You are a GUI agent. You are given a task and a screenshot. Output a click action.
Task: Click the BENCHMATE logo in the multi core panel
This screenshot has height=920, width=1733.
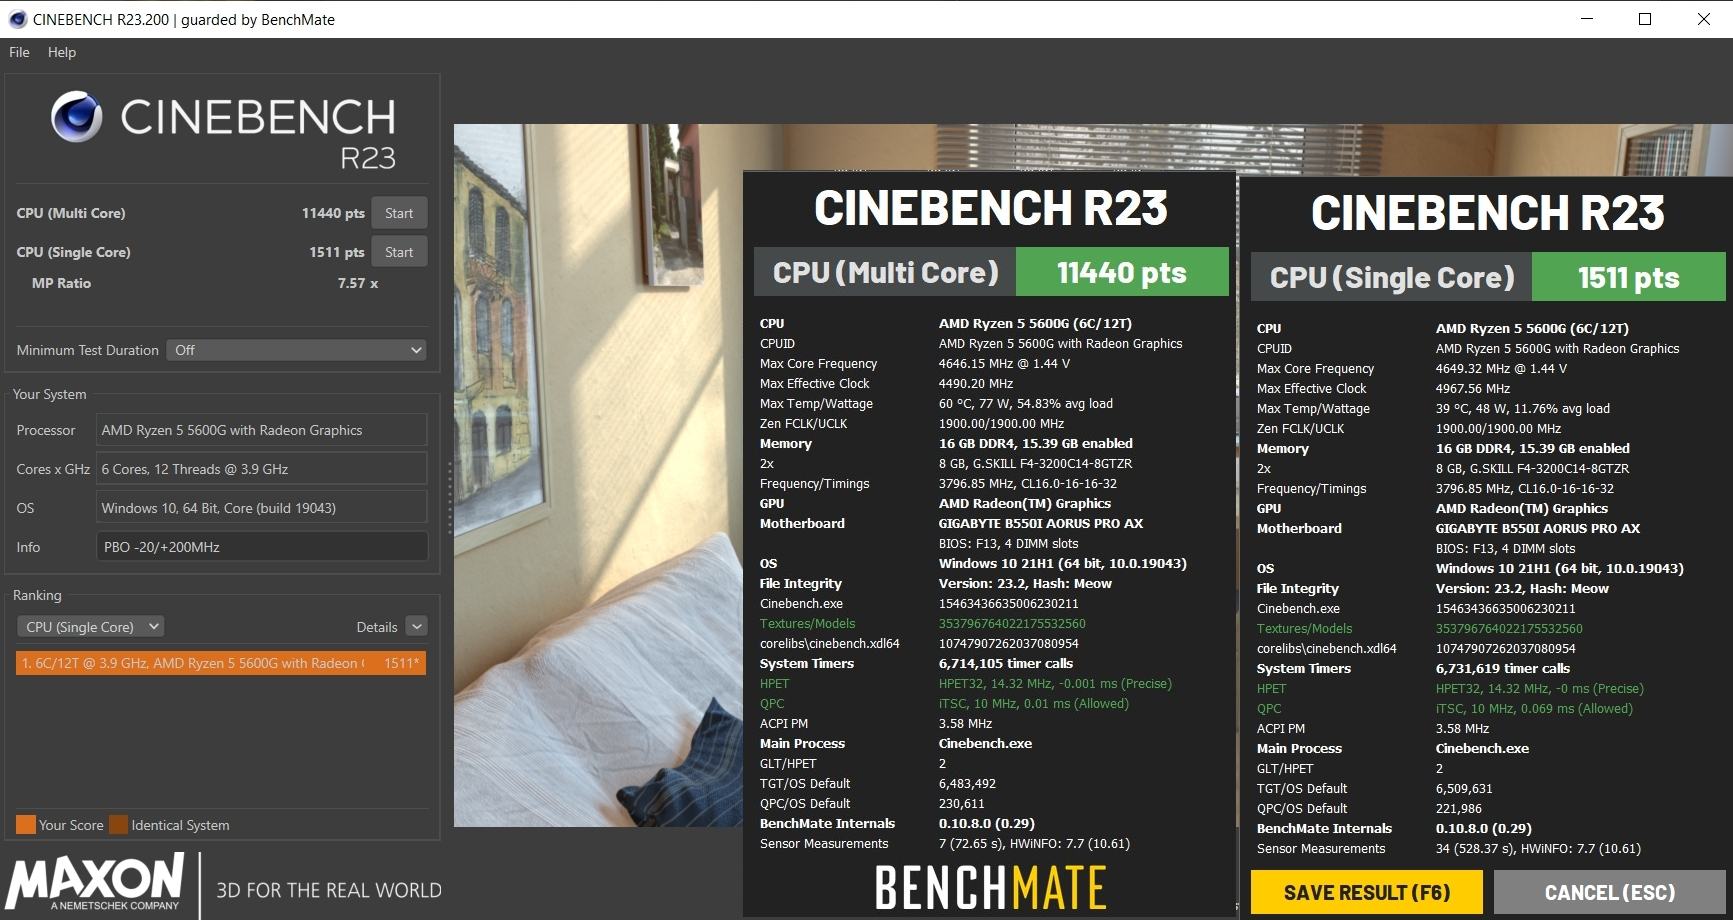990,888
